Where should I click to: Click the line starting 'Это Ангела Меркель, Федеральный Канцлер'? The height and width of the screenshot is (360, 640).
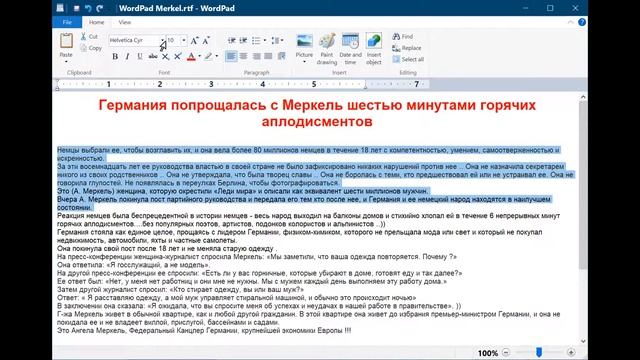(204, 331)
